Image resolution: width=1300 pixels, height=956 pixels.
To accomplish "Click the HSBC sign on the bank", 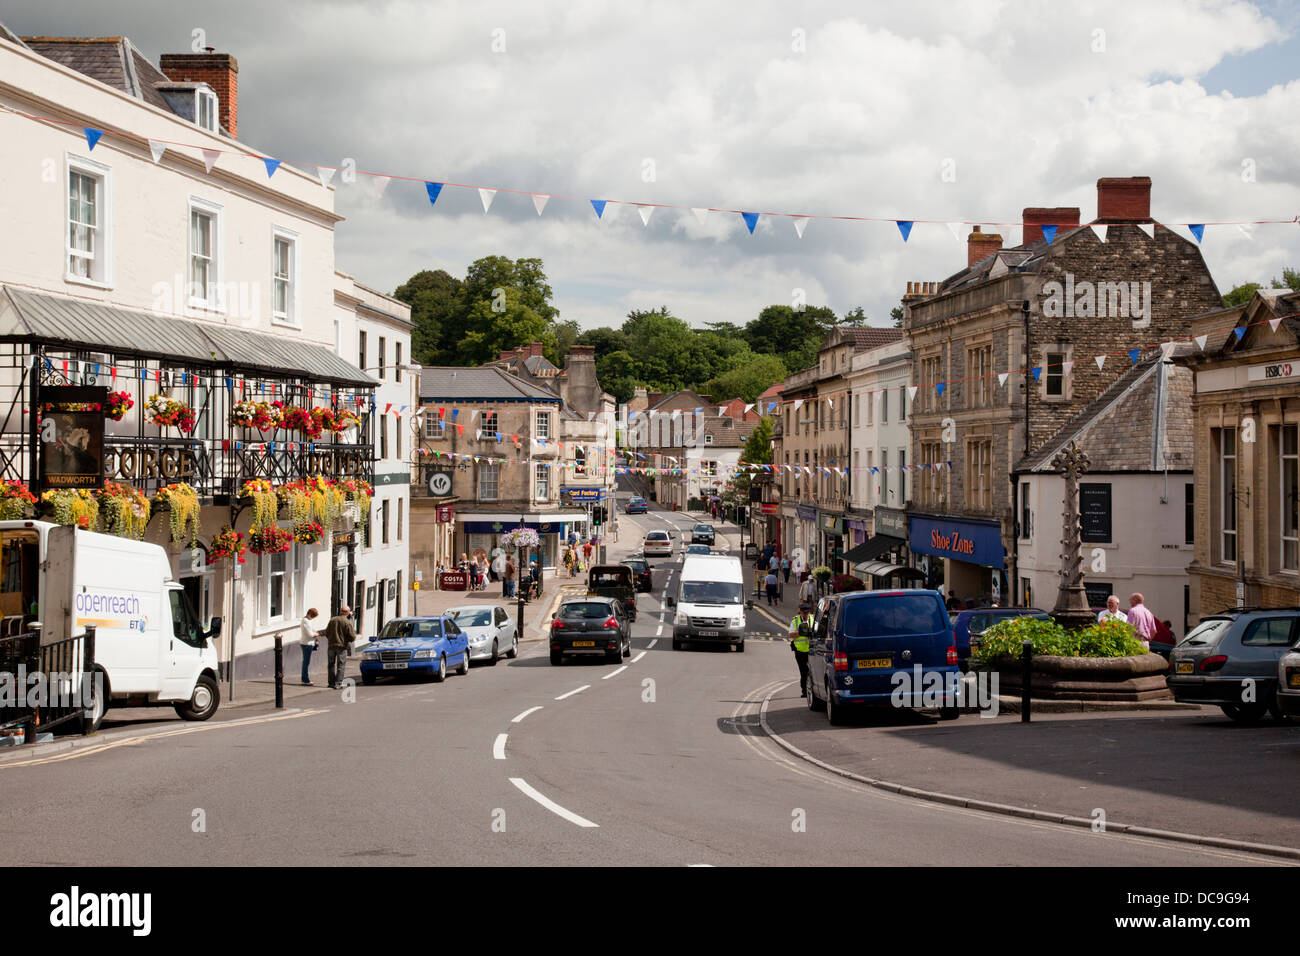I will [x=1277, y=370].
